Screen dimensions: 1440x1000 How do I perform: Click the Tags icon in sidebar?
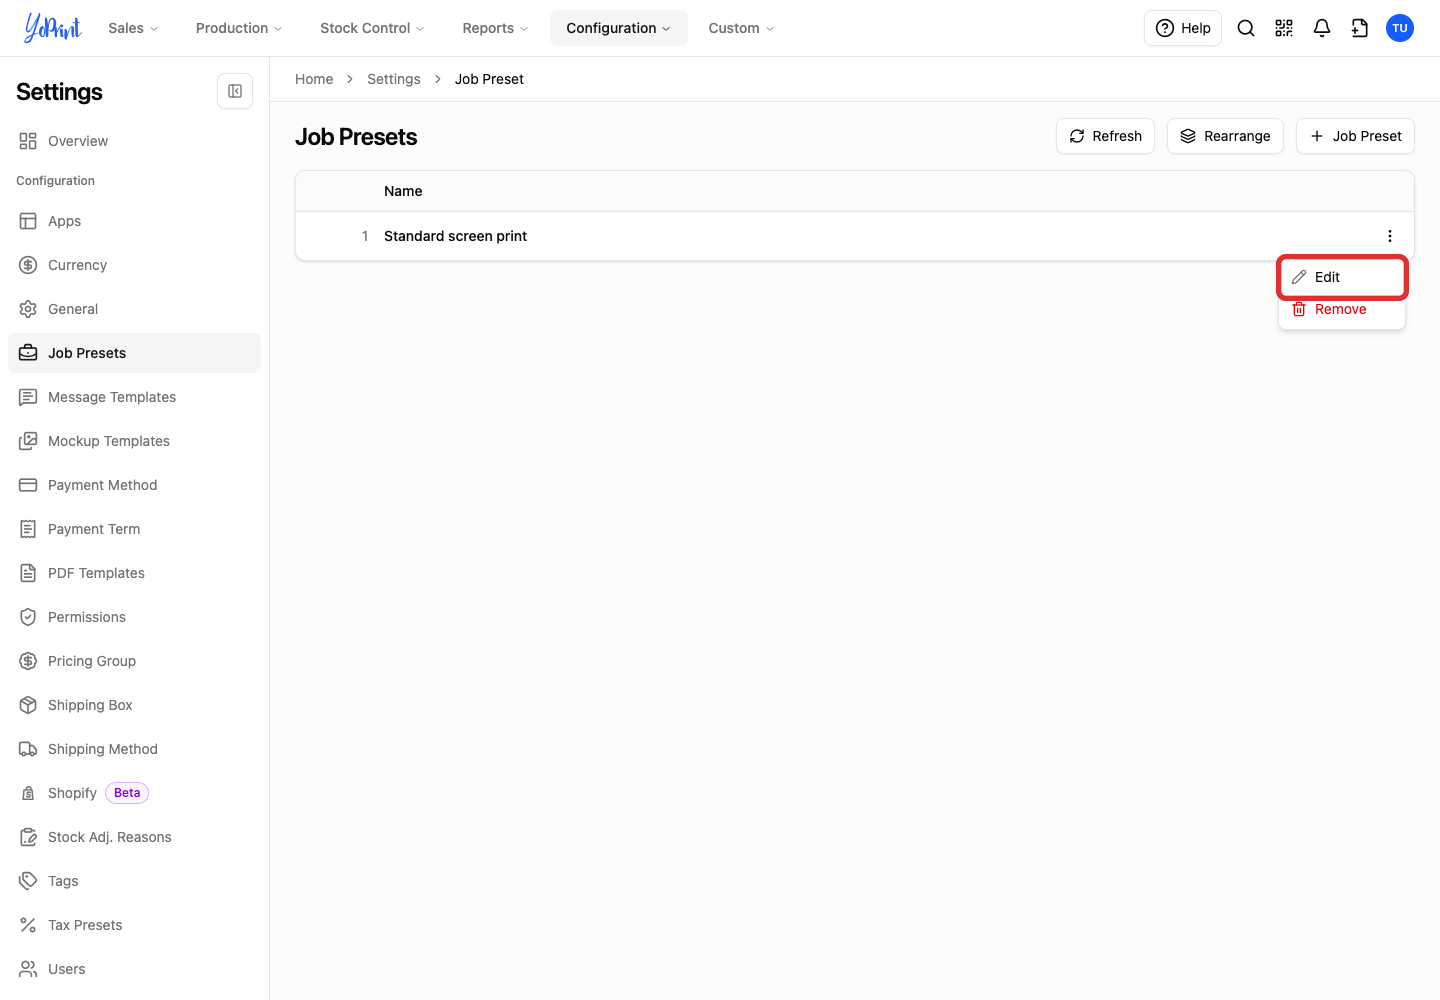tap(28, 881)
